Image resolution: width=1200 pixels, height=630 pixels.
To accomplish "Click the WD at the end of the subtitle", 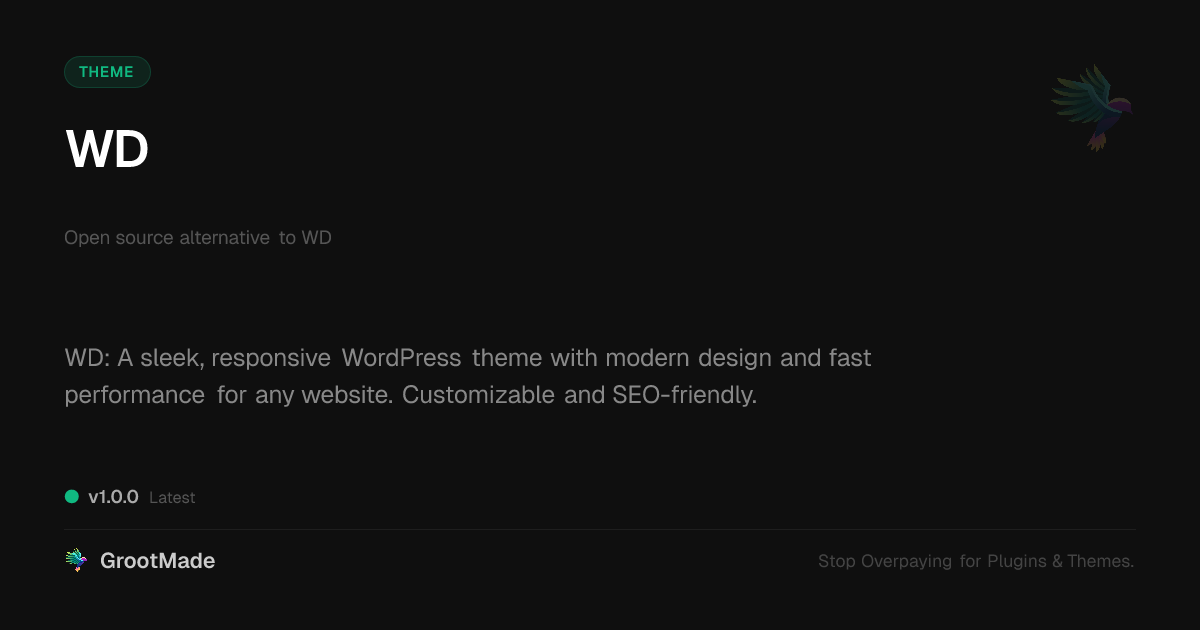I will click(317, 238).
